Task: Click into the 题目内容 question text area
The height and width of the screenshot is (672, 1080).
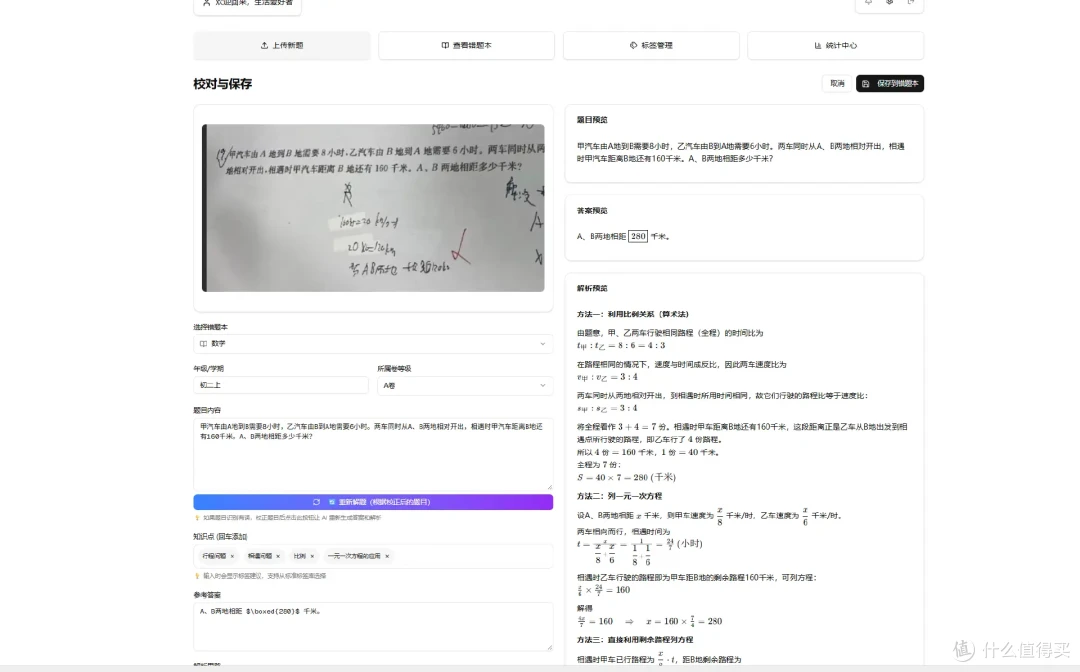Action: point(373,454)
